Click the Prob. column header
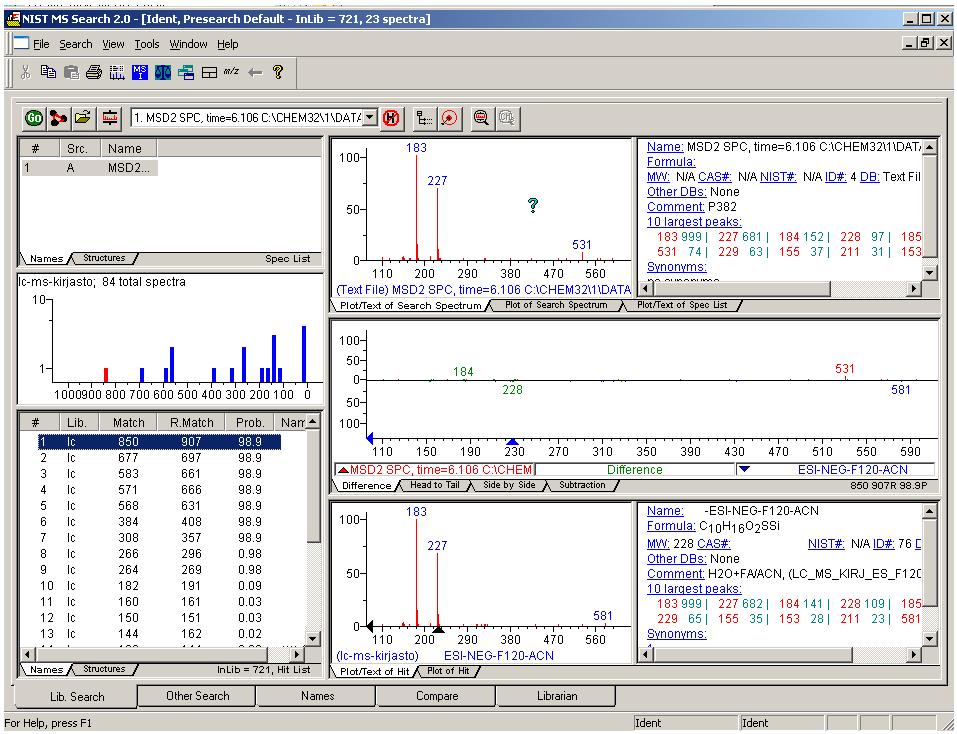957x734 pixels. click(x=250, y=422)
